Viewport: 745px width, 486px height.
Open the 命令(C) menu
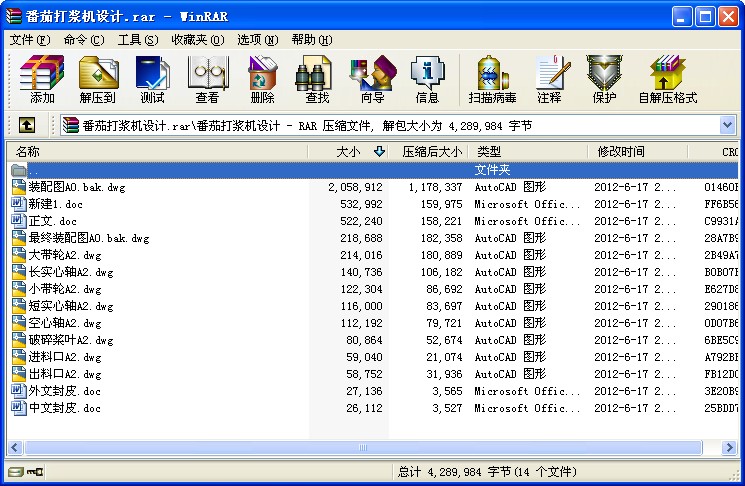click(x=84, y=40)
